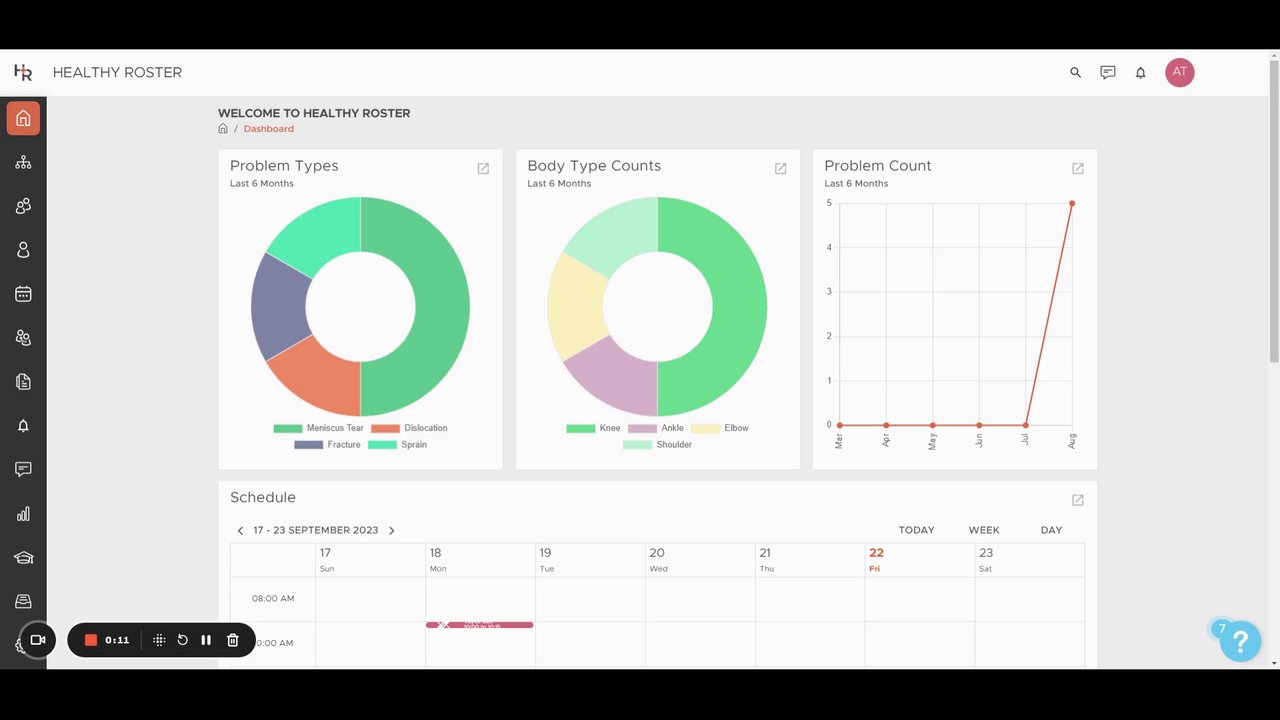Open the messages icon in header

1108,72
